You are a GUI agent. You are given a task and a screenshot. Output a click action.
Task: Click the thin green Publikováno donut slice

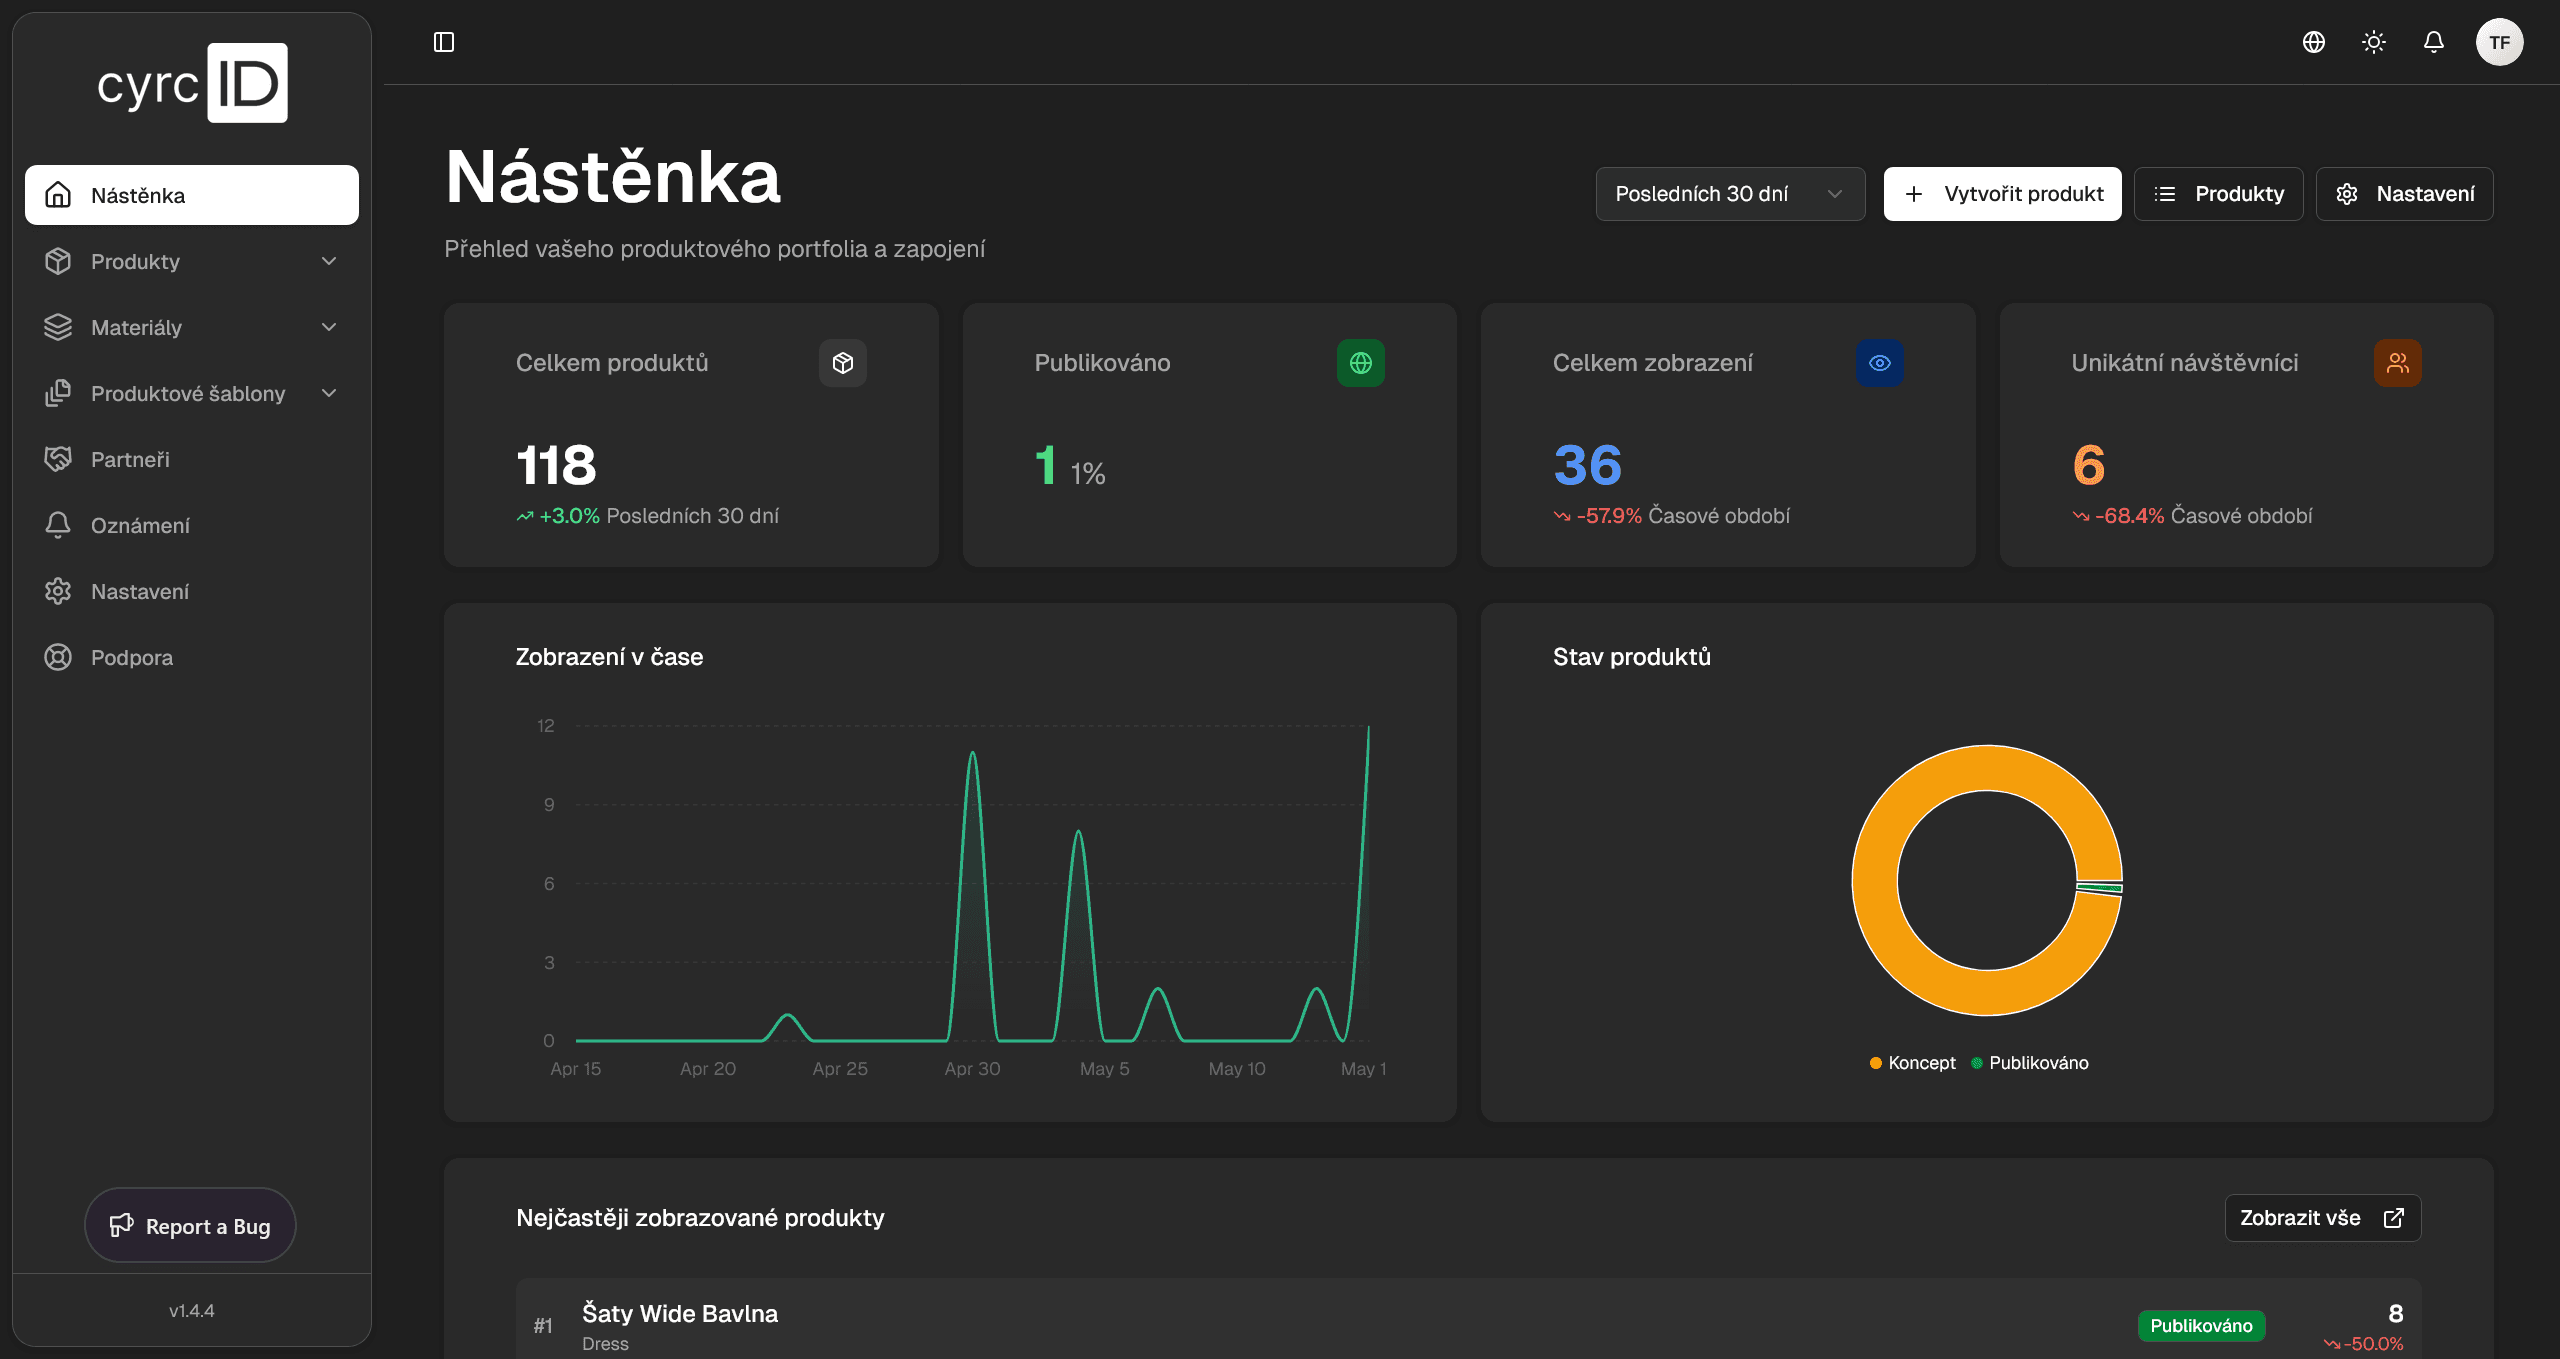click(x=2099, y=888)
